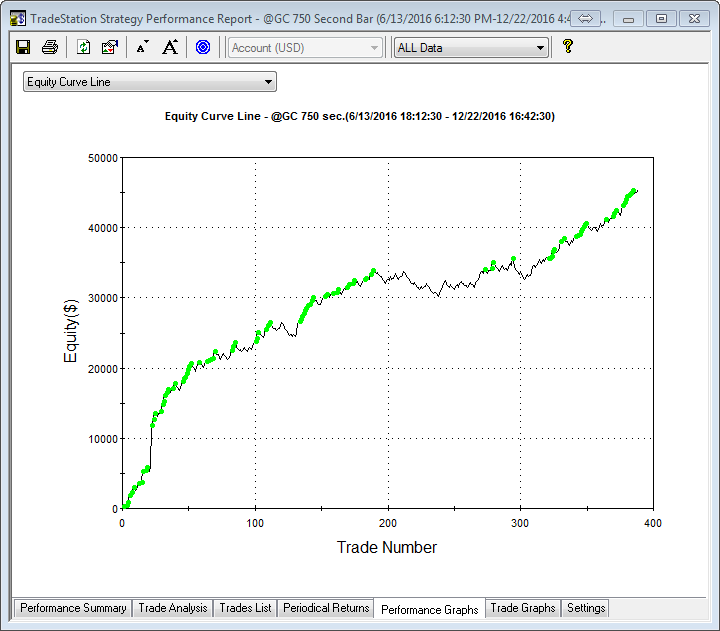
Task: Open help with the question mark icon
Action: [x=567, y=47]
